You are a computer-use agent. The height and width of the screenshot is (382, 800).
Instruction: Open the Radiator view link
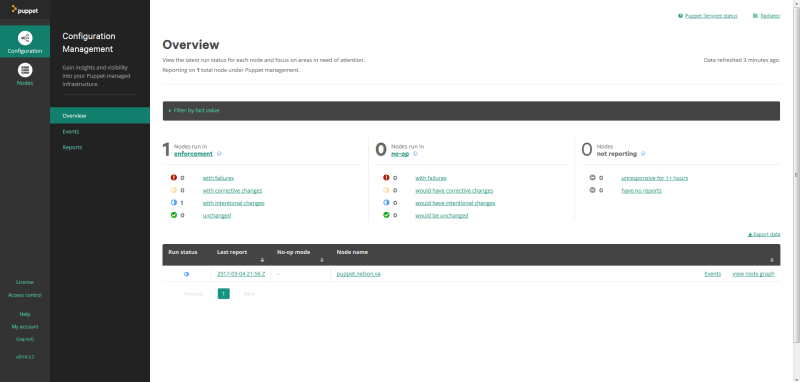tap(770, 16)
